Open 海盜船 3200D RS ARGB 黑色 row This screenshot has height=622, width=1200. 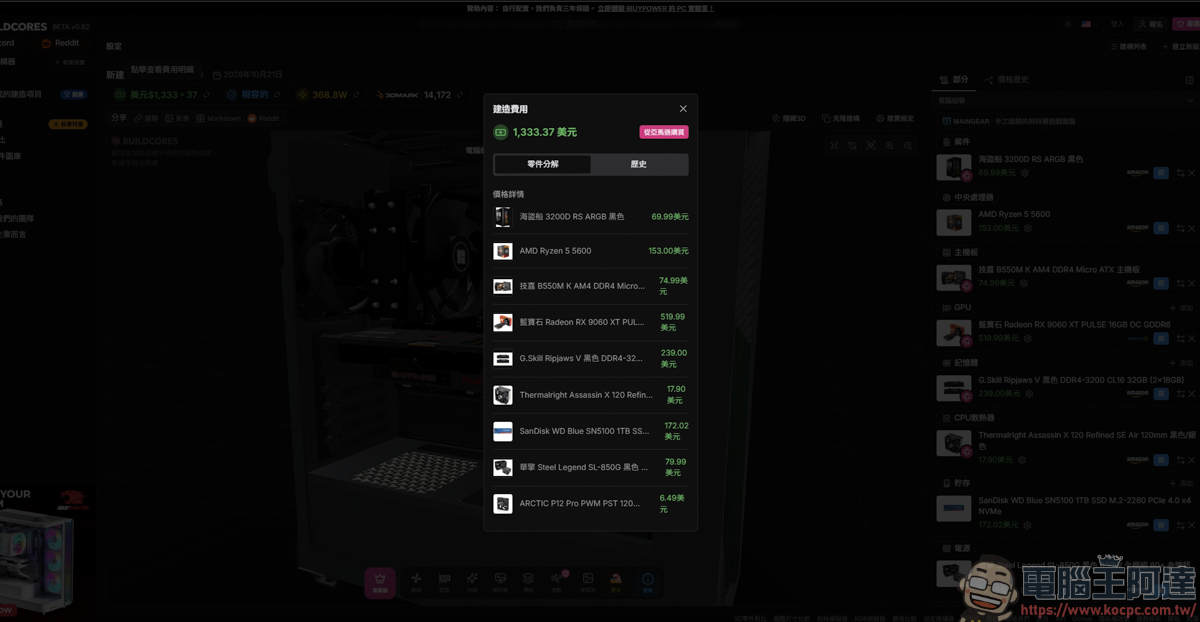tap(591, 216)
